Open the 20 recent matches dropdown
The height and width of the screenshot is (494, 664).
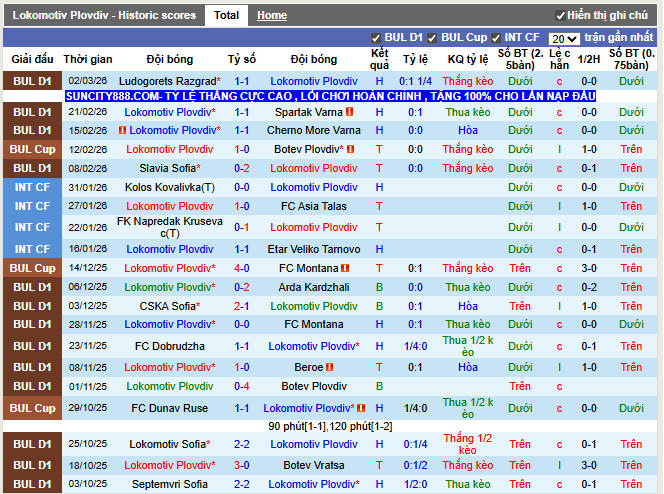click(x=564, y=39)
